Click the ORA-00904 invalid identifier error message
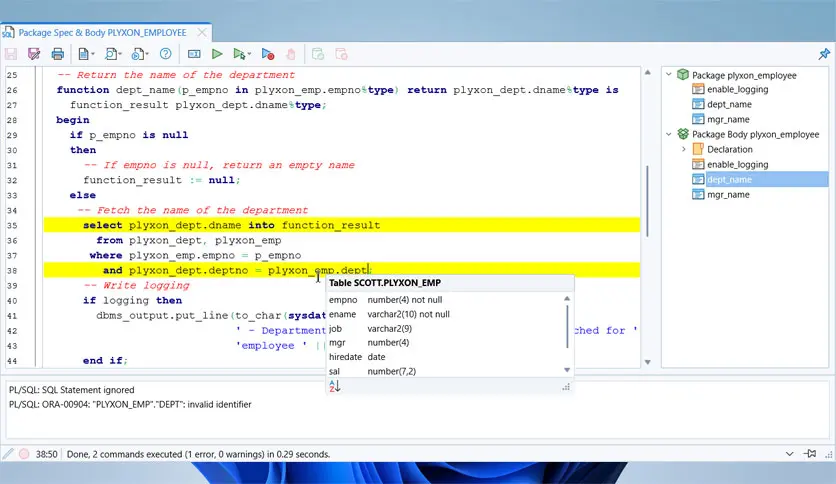 tap(130, 405)
